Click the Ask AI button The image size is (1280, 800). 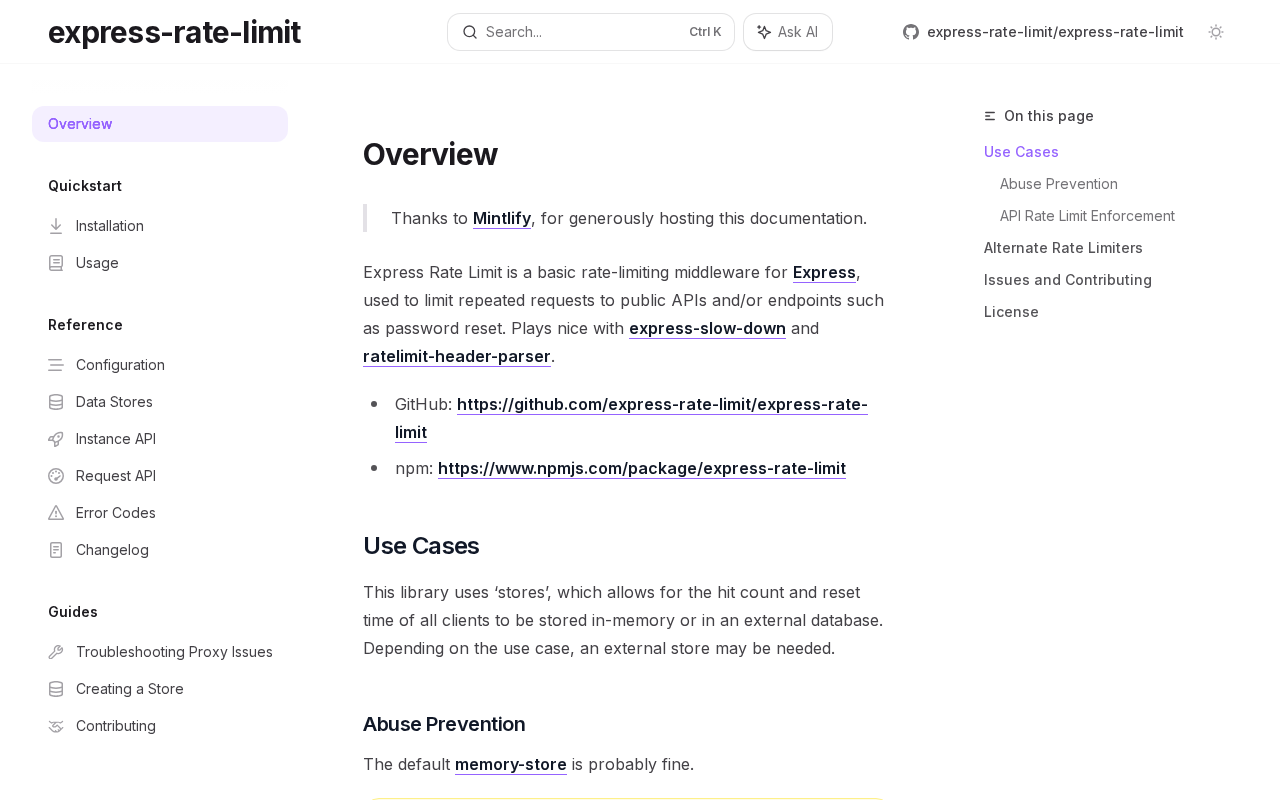[x=788, y=32]
